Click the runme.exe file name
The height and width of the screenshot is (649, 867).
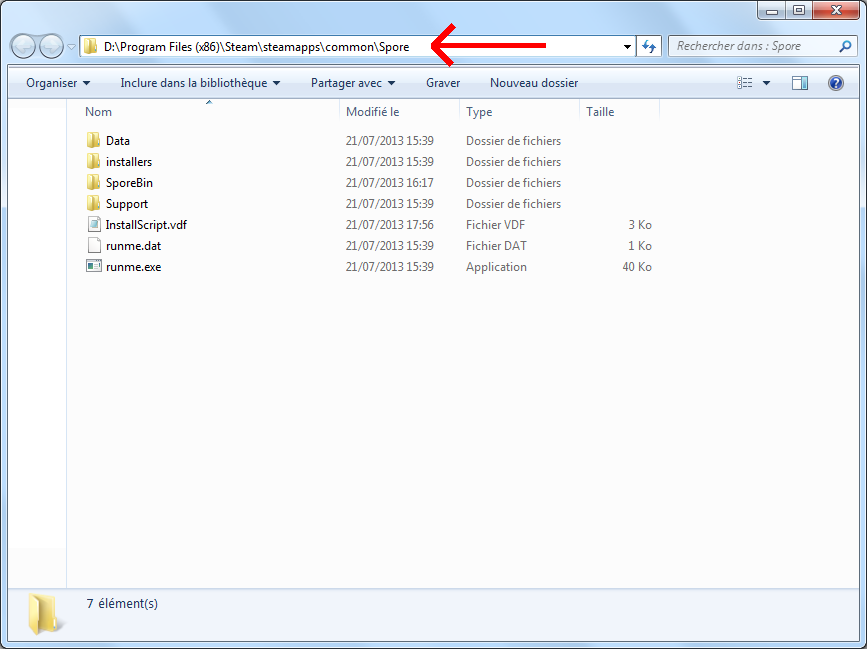pyautogui.click(x=133, y=267)
